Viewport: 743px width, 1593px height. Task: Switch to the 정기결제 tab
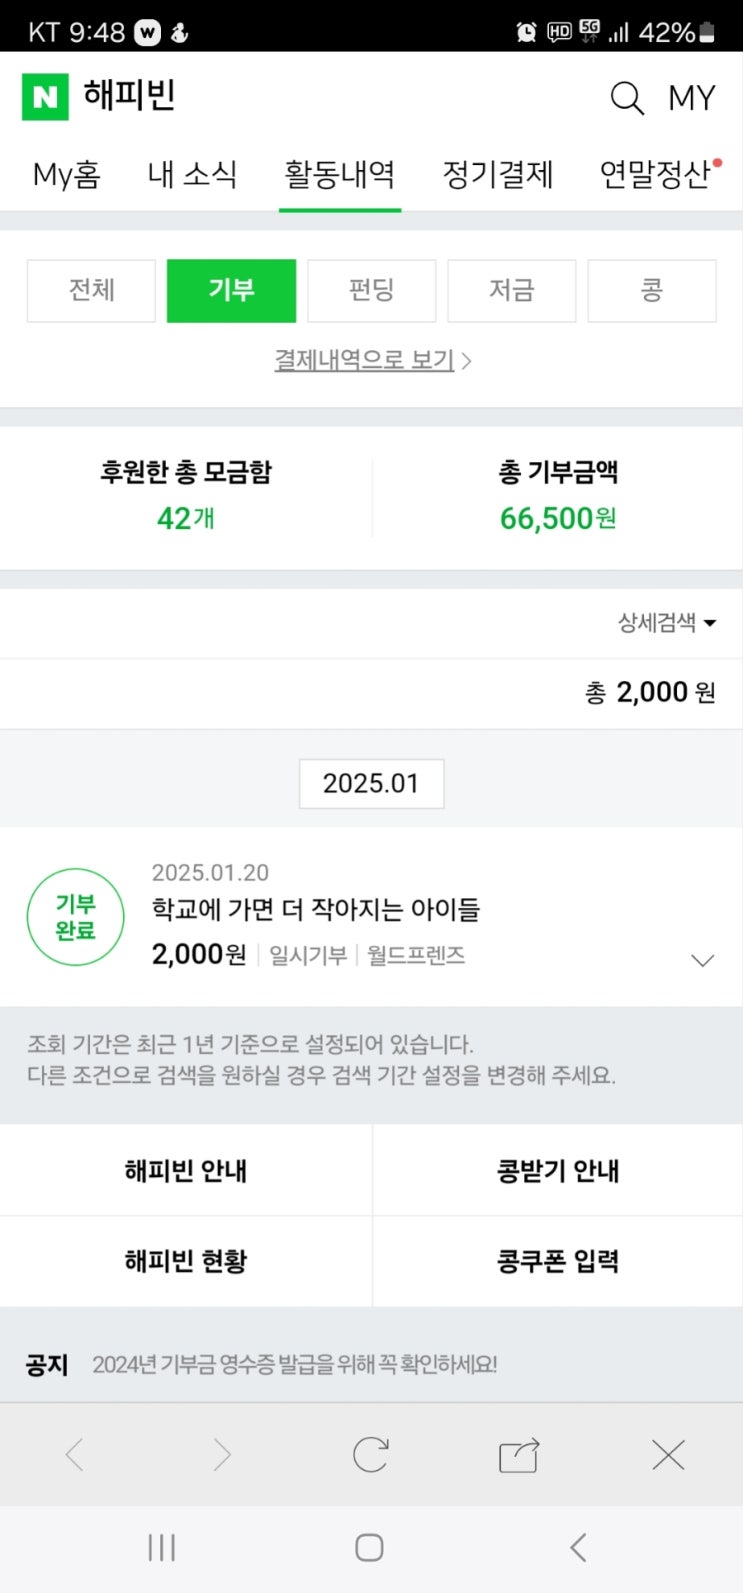click(497, 174)
